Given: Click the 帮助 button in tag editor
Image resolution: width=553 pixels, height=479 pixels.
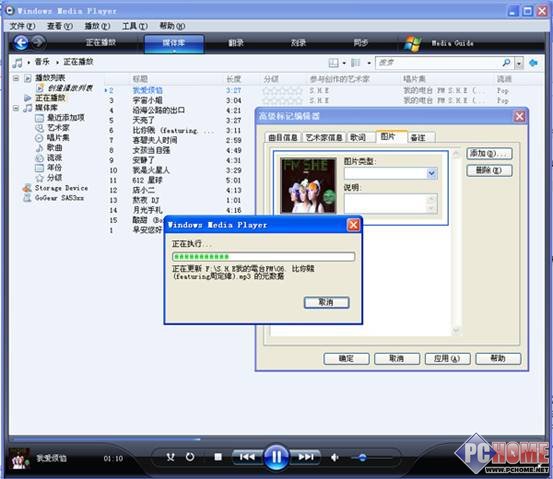Looking at the screenshot, I should [x=498, y=359].
